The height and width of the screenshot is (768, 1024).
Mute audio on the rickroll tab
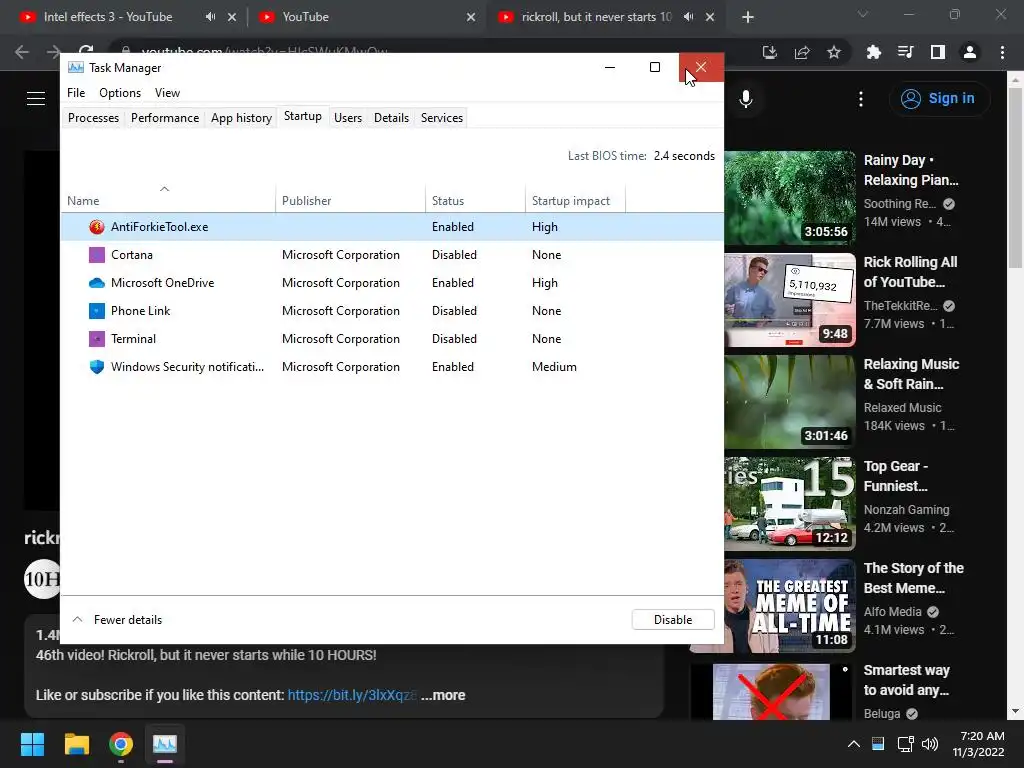pyautogui.click(x=688, y=17)
